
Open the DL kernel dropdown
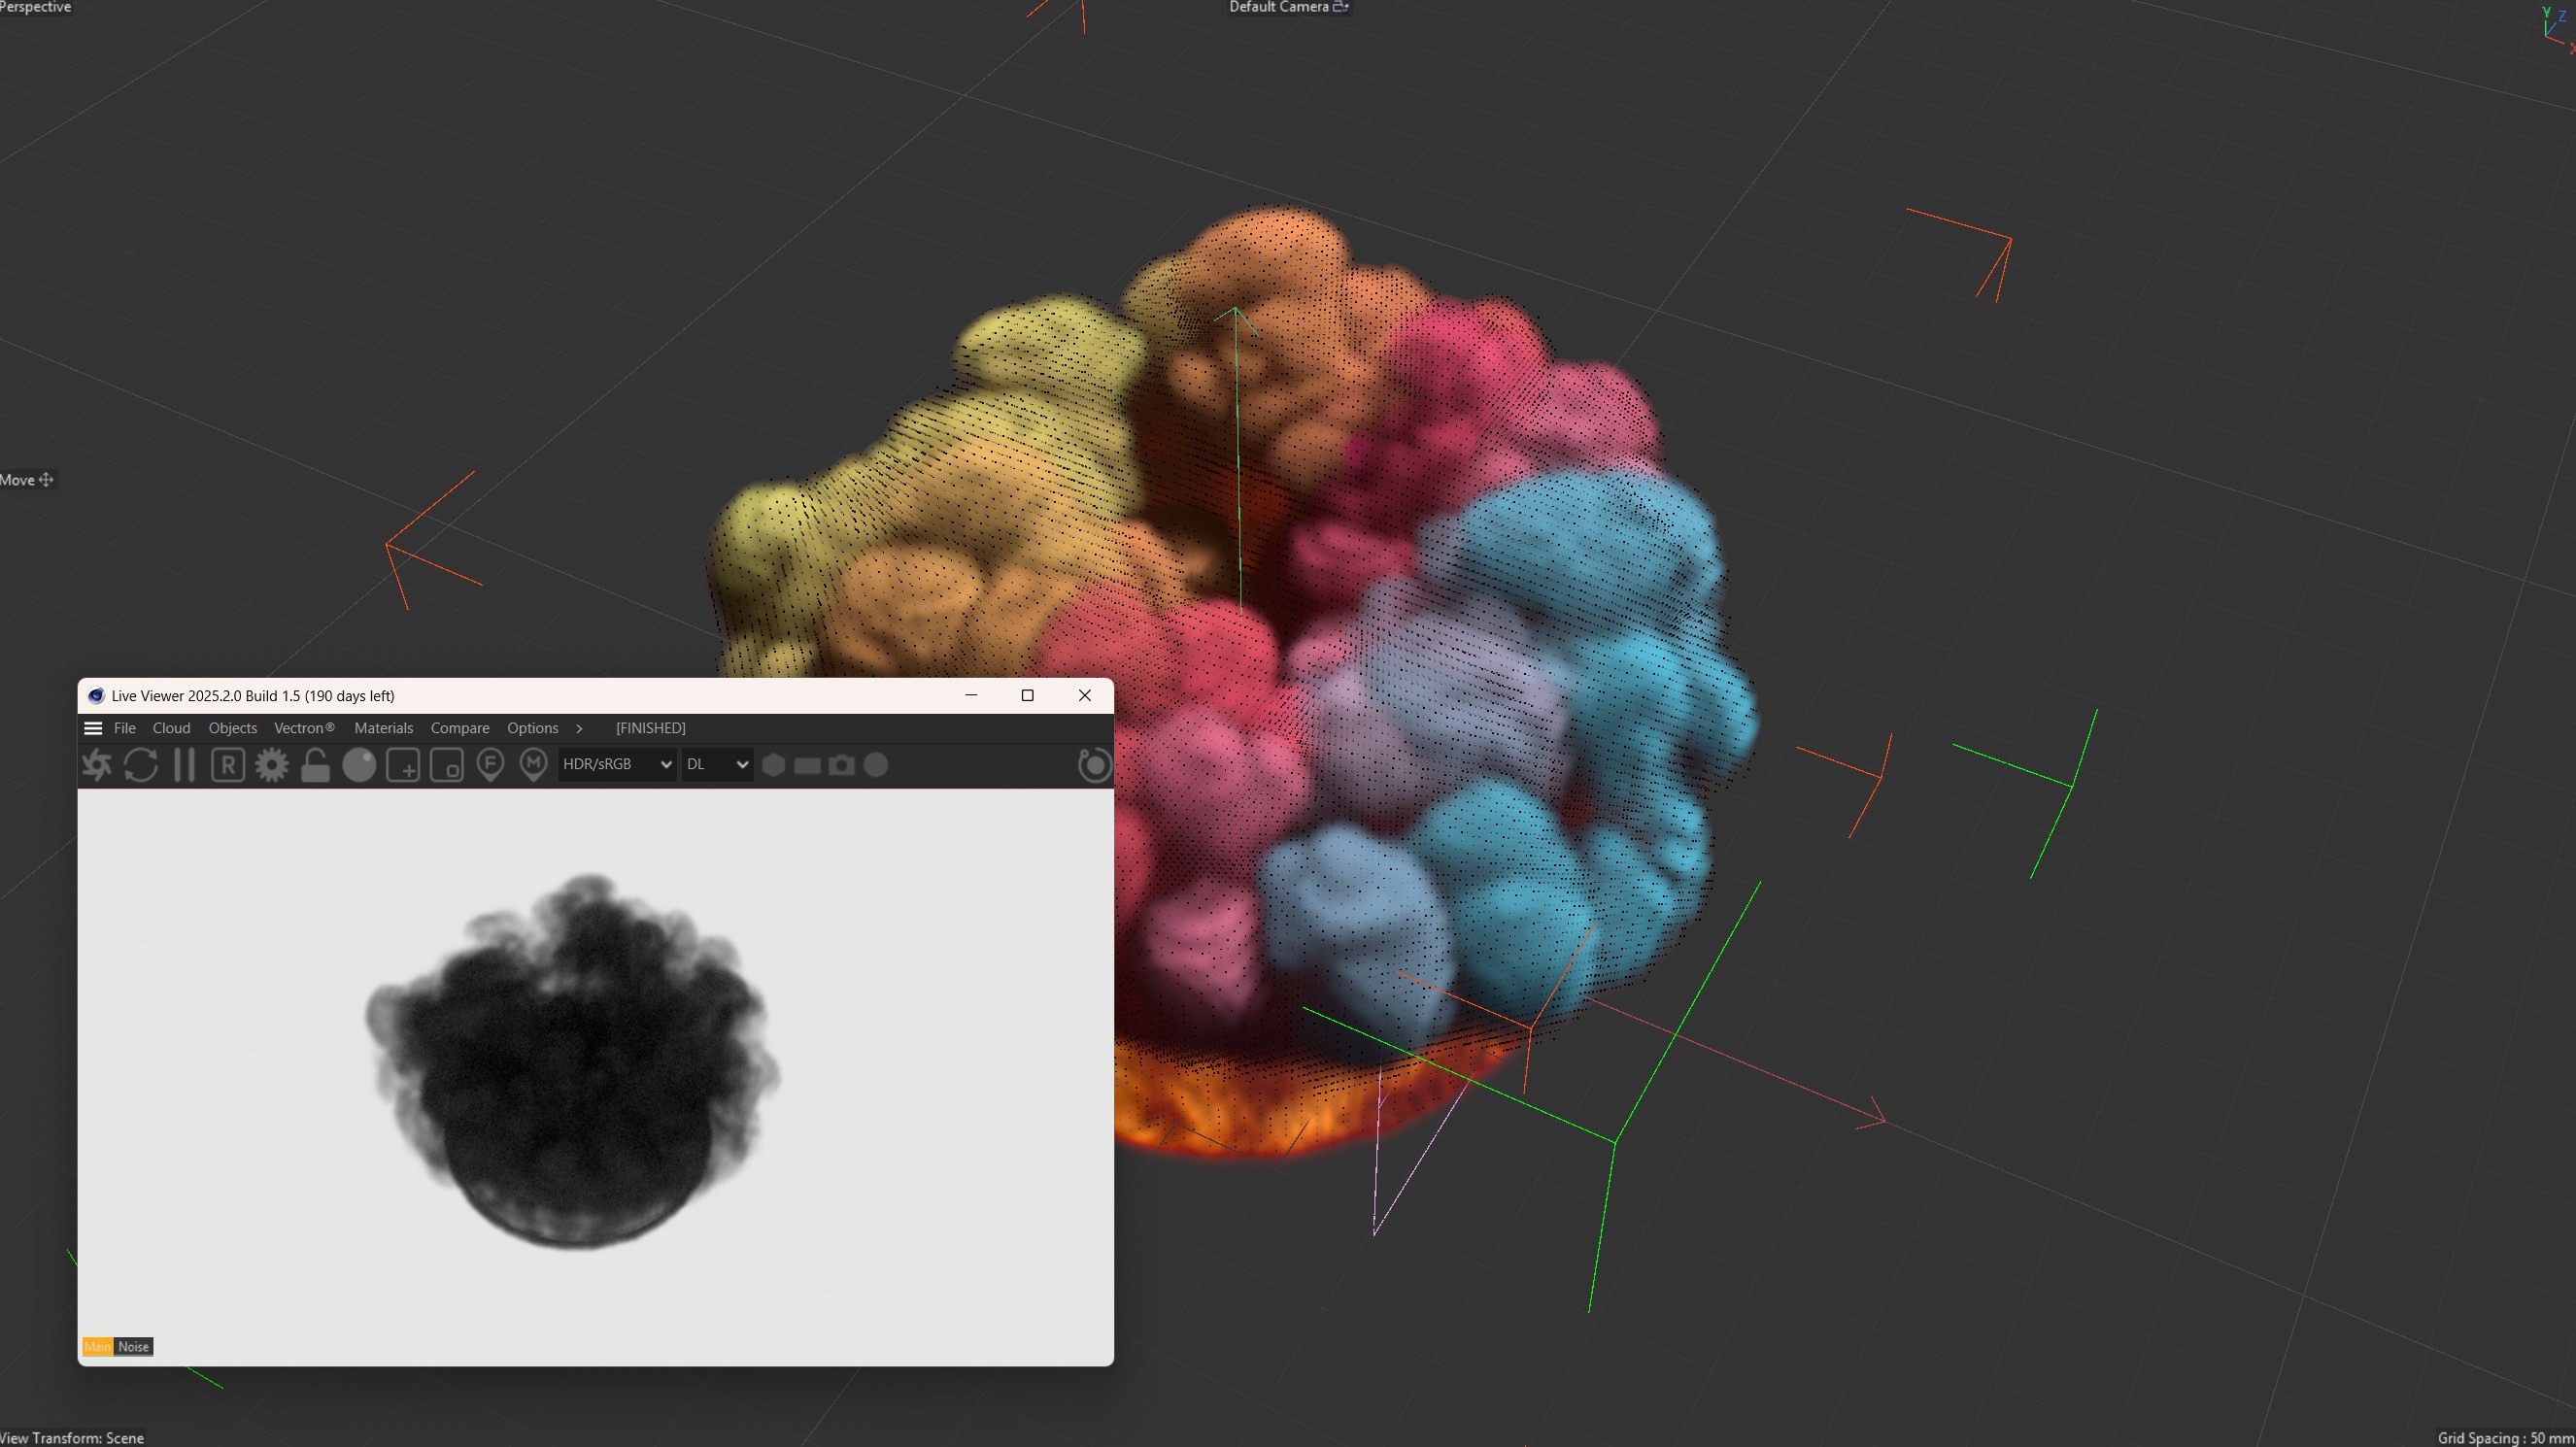coord(716,765)
